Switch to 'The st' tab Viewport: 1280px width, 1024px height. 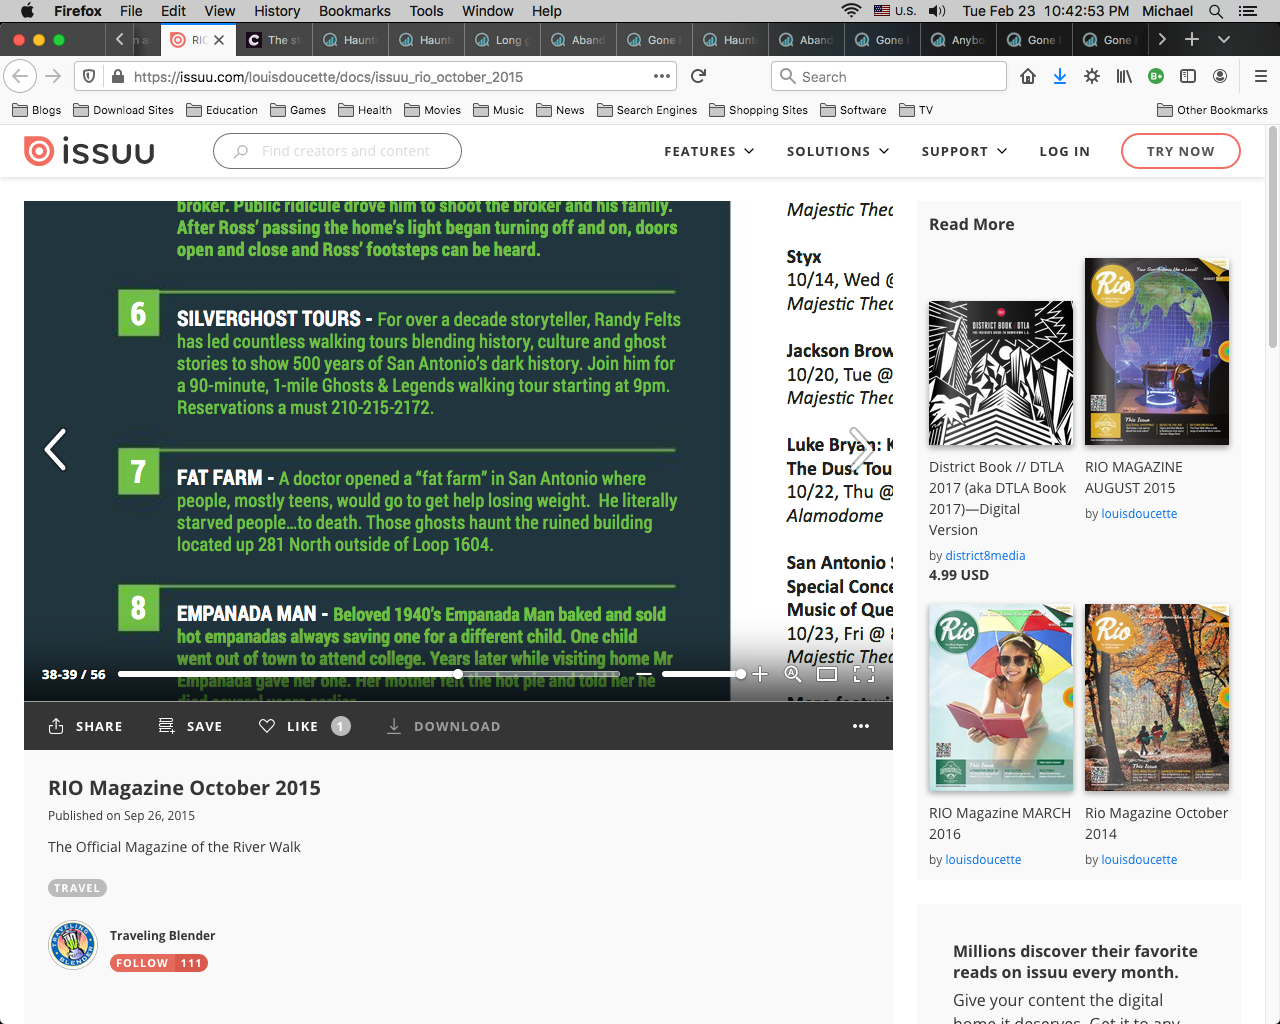click(x=273, y=40)
